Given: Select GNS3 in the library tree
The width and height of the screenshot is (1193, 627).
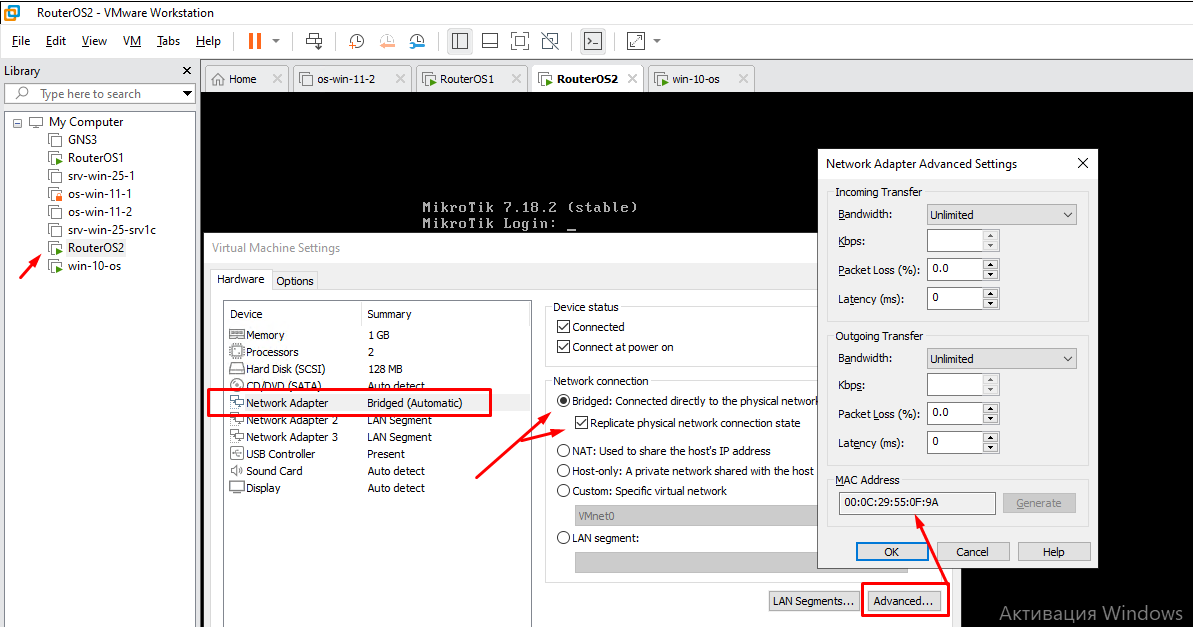Looking at the screenshot, I should pyautogui.click(x=82, y=140).
